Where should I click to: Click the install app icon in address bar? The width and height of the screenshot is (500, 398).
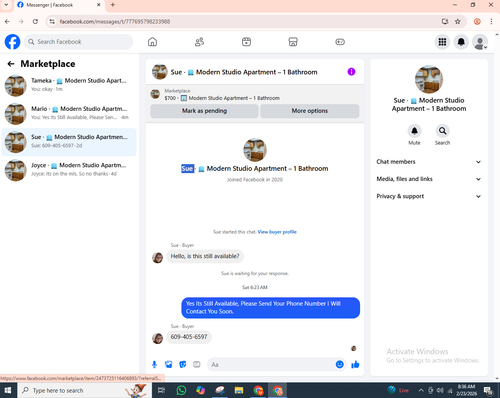[x=445, y=22]
